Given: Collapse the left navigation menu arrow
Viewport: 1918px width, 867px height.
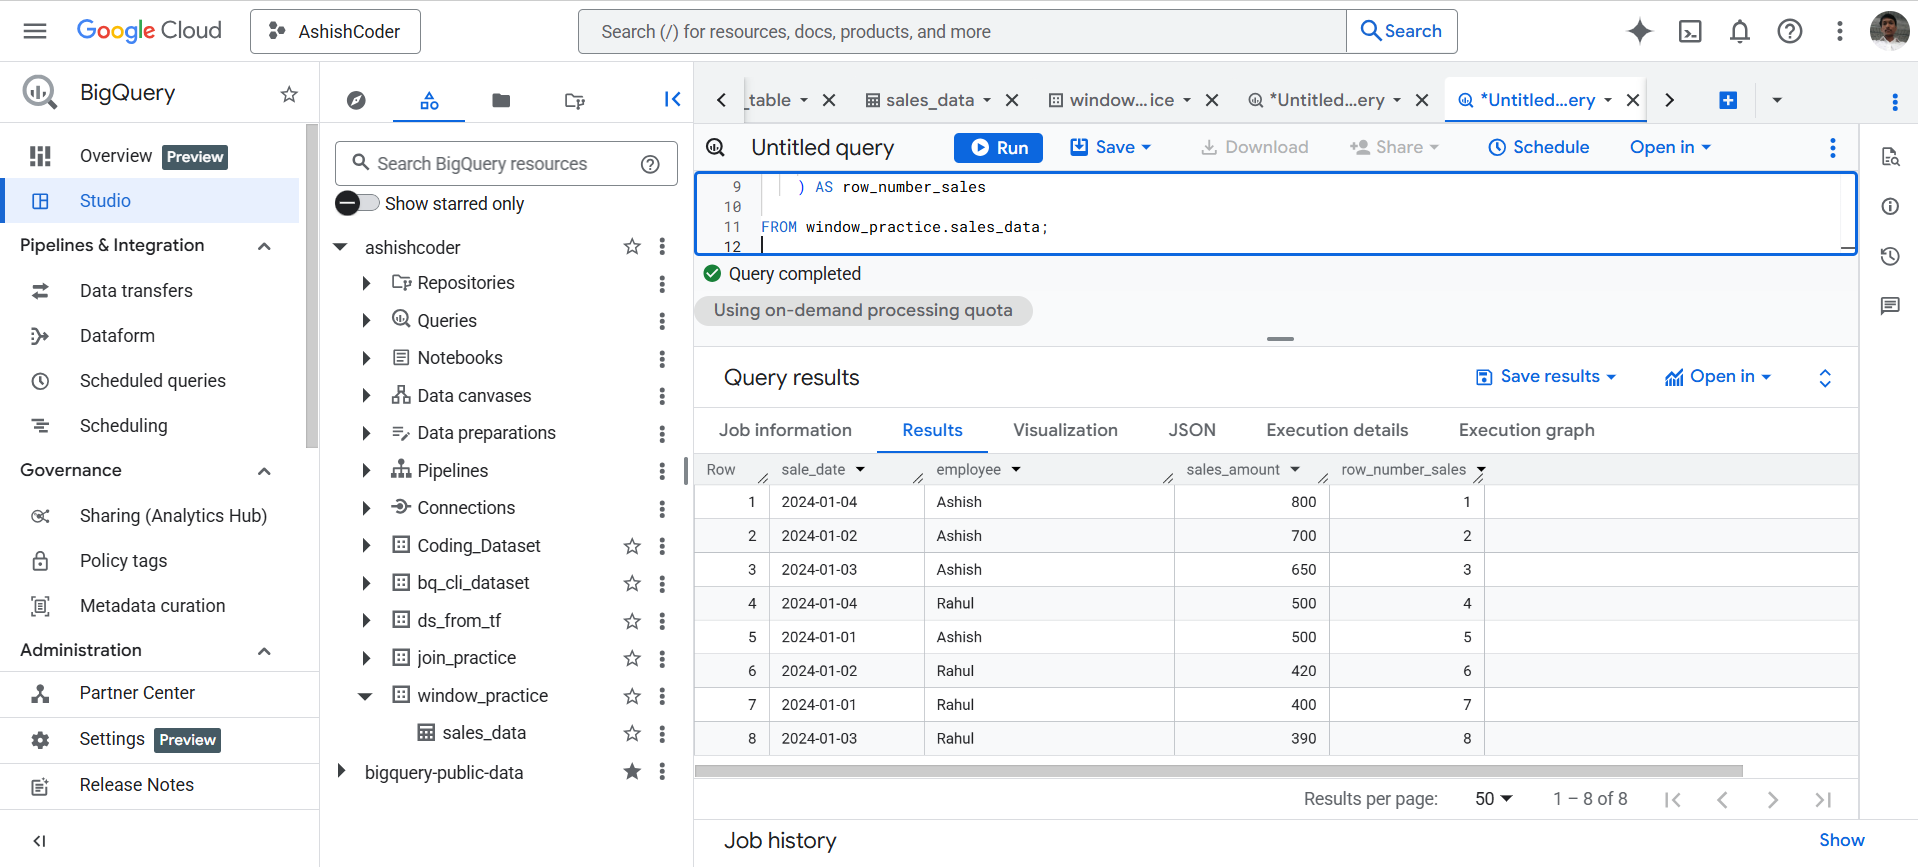Looking at the screenshot, I should [39, 841].
